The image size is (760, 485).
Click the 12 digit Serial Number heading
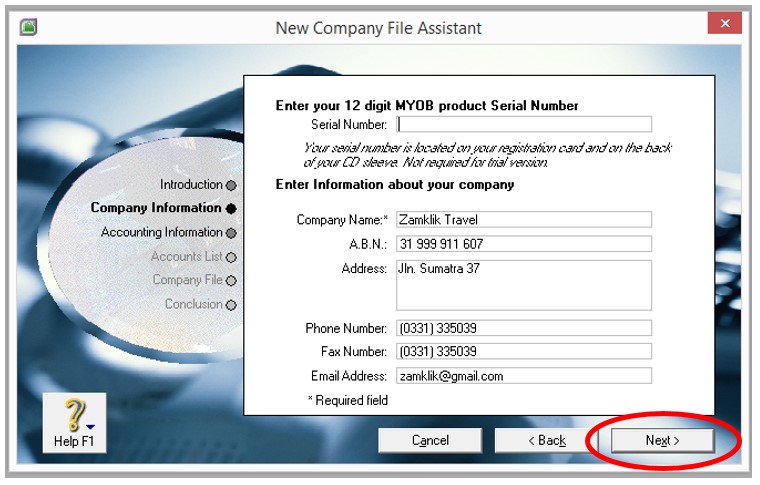[427, 106]
